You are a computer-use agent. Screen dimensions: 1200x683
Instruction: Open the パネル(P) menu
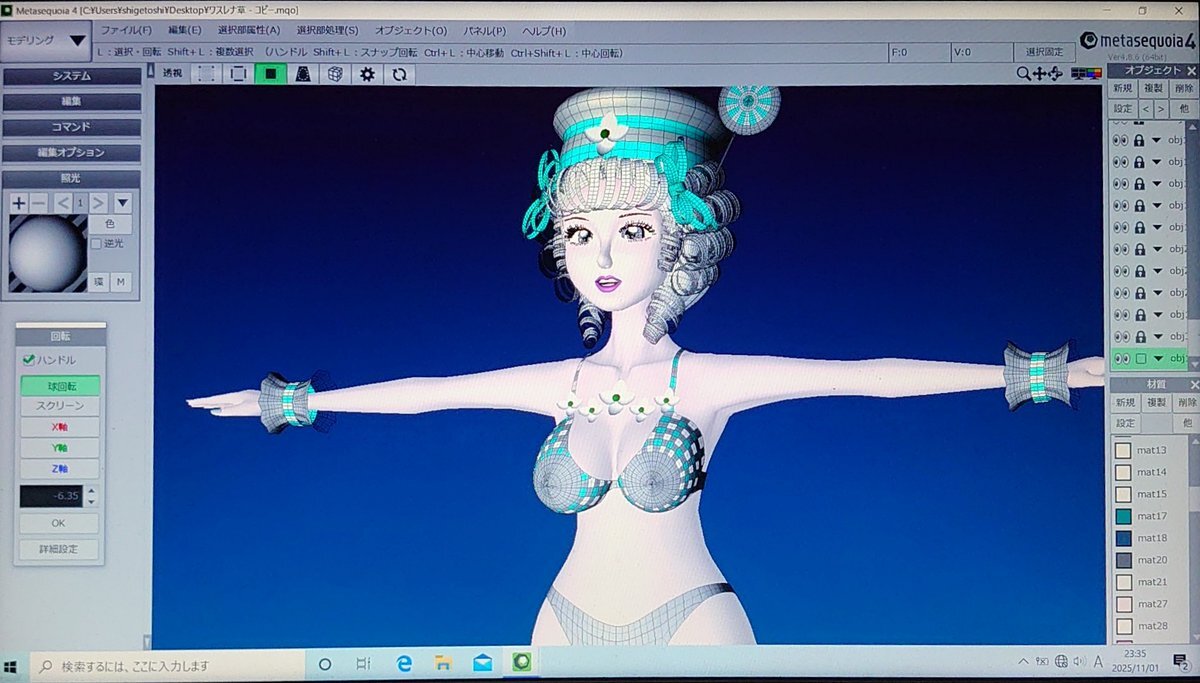tap(484, 31)
